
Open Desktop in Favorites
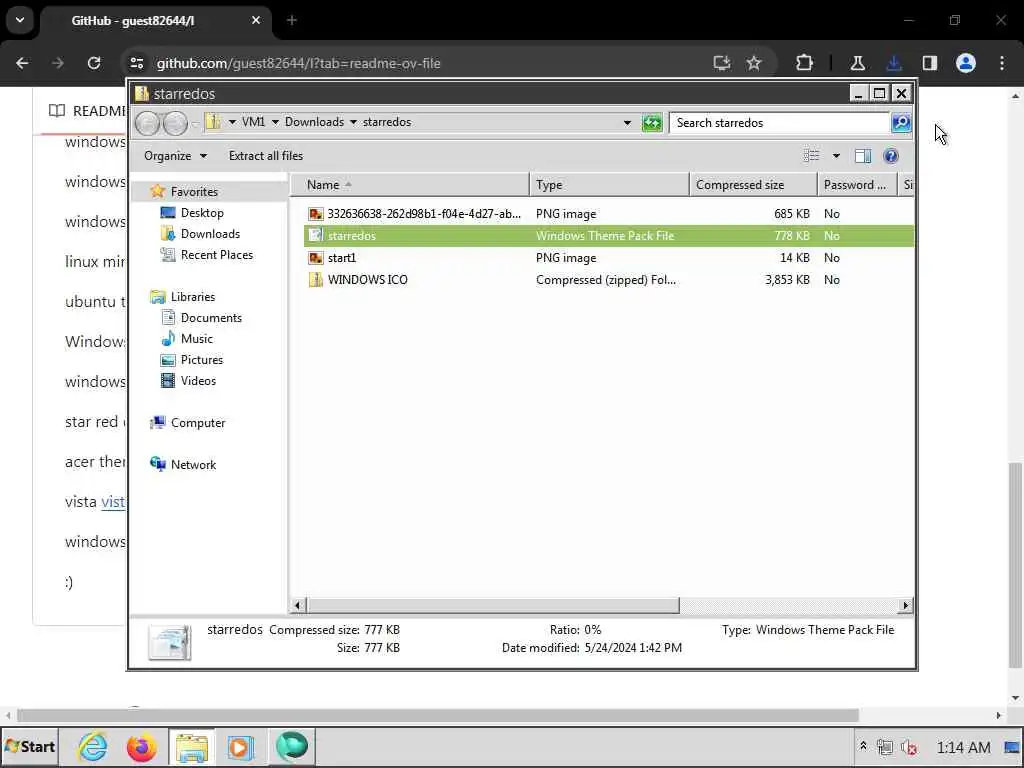tap(202, 213)
